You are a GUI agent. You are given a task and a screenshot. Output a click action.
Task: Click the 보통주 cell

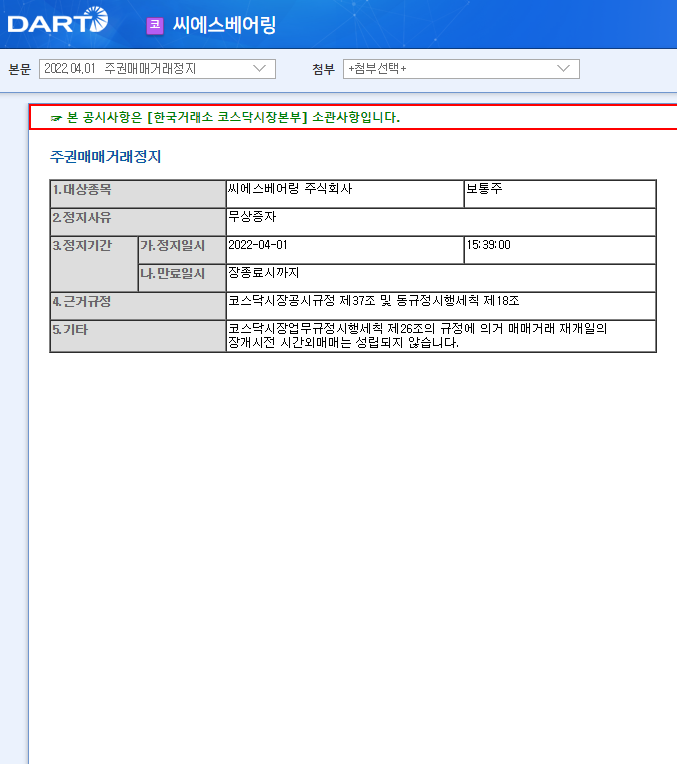click(560, 194)
